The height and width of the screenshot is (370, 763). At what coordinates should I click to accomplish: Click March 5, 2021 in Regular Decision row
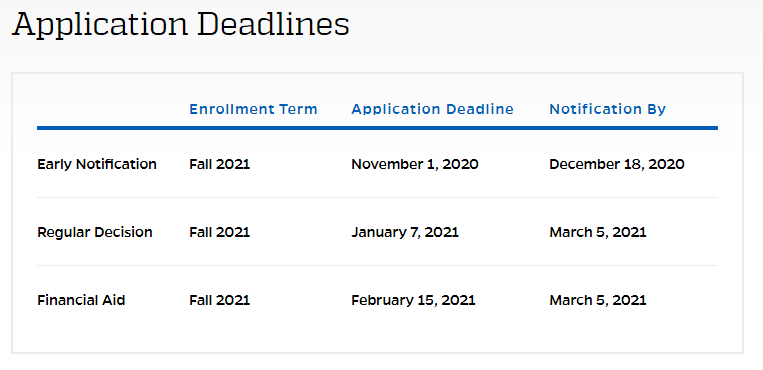tap(598, 233)
